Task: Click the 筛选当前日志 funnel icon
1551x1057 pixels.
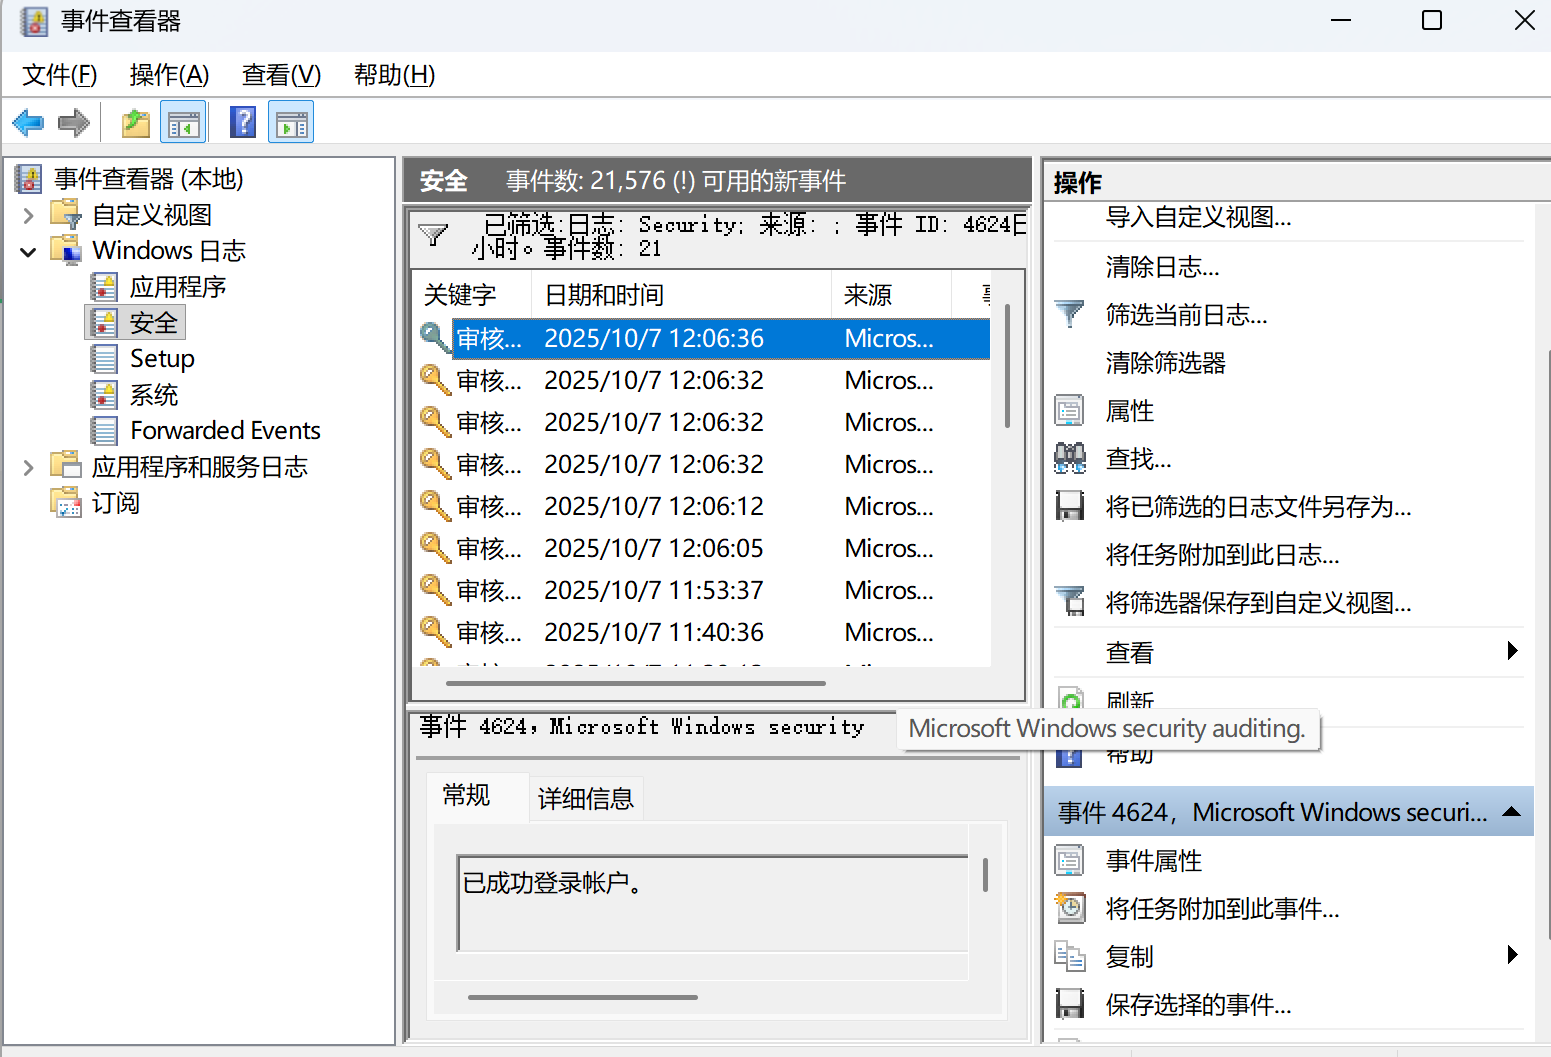Action: 1070,315
